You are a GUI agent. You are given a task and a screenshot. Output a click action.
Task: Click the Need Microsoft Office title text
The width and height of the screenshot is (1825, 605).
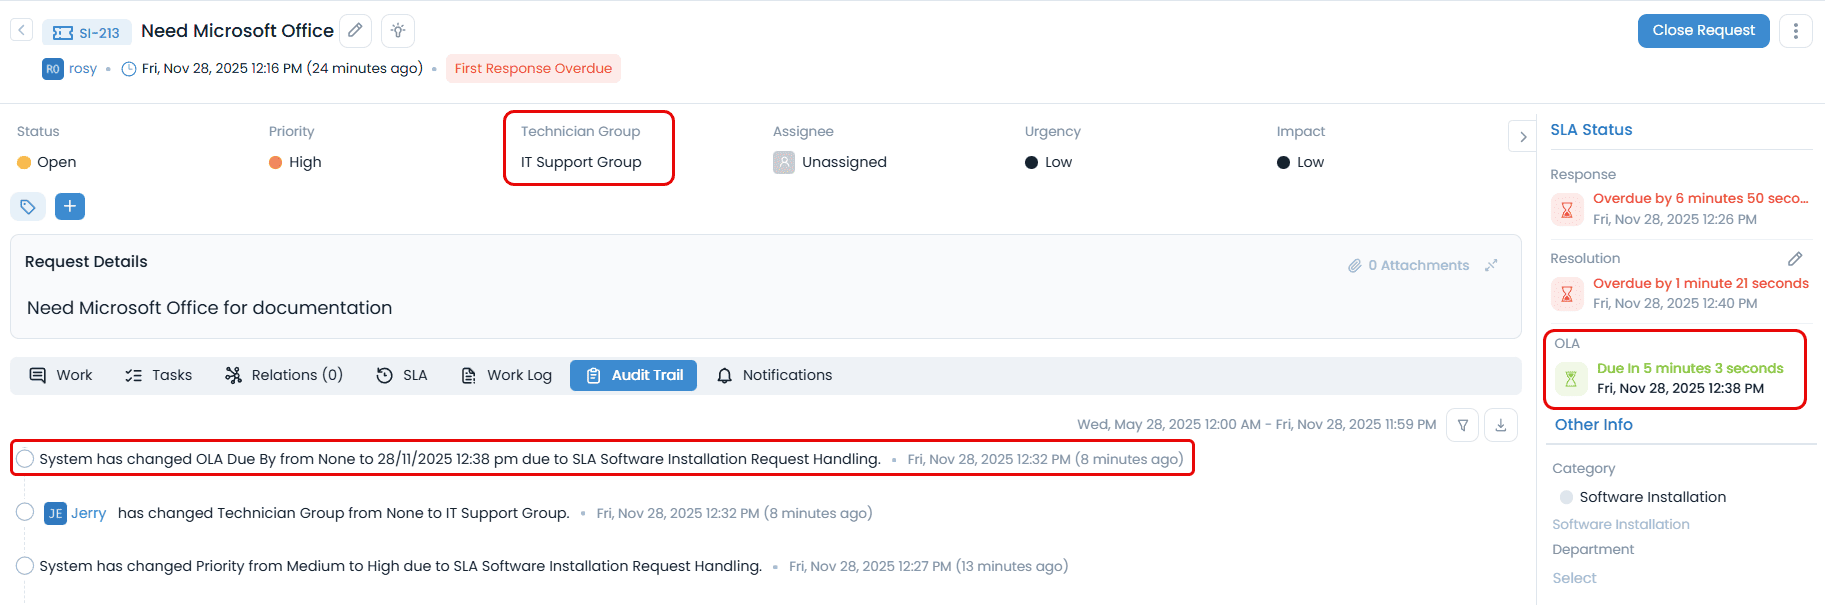tap(237, 31)
